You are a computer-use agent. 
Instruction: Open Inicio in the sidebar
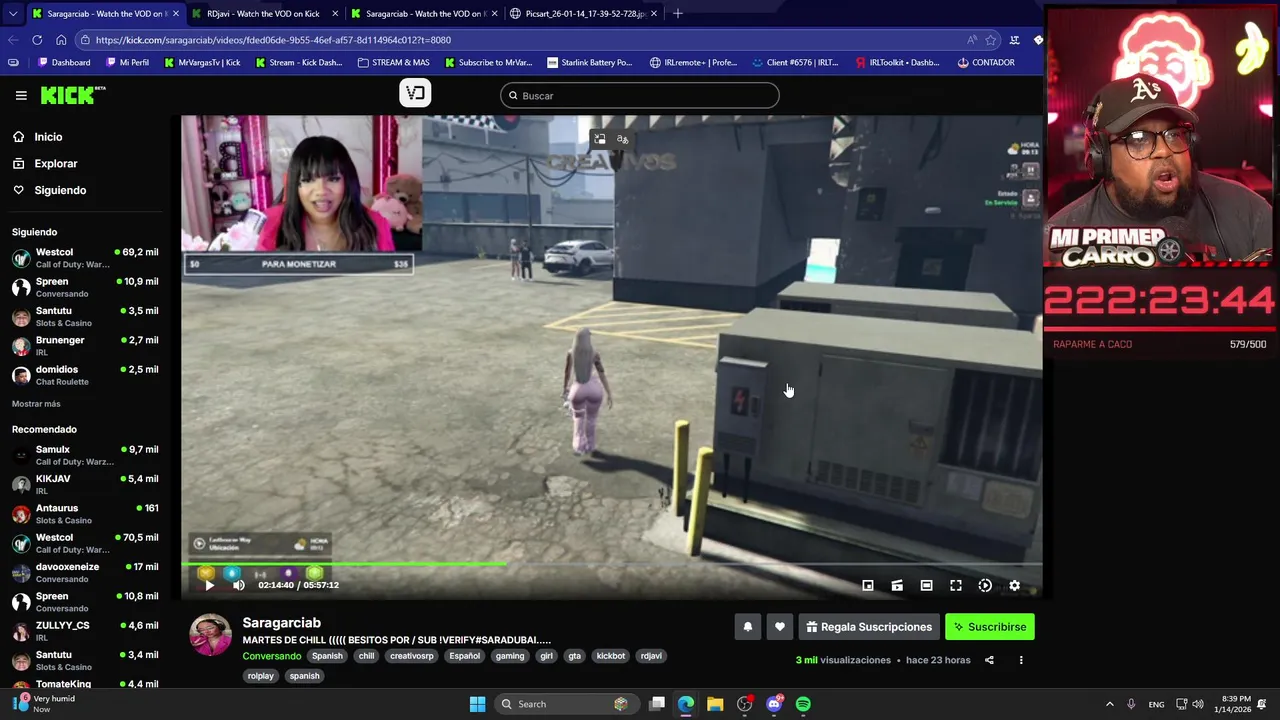tap(48, 137)
